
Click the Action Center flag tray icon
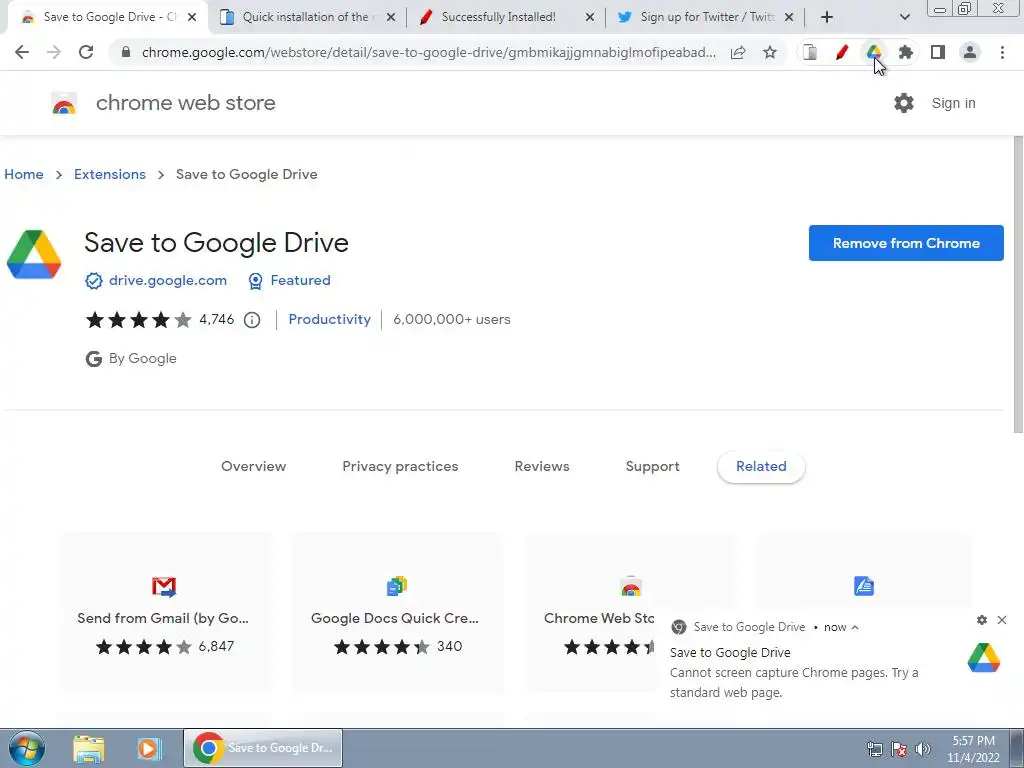click(899, 748)
